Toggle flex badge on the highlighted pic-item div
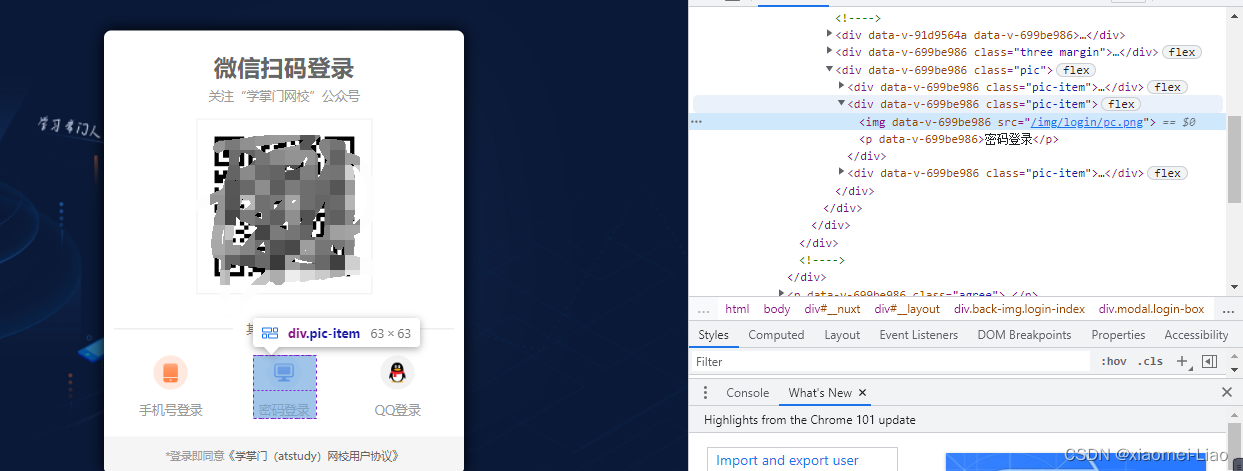The width and height of the screenshot is (1243, 471). 1121,104
